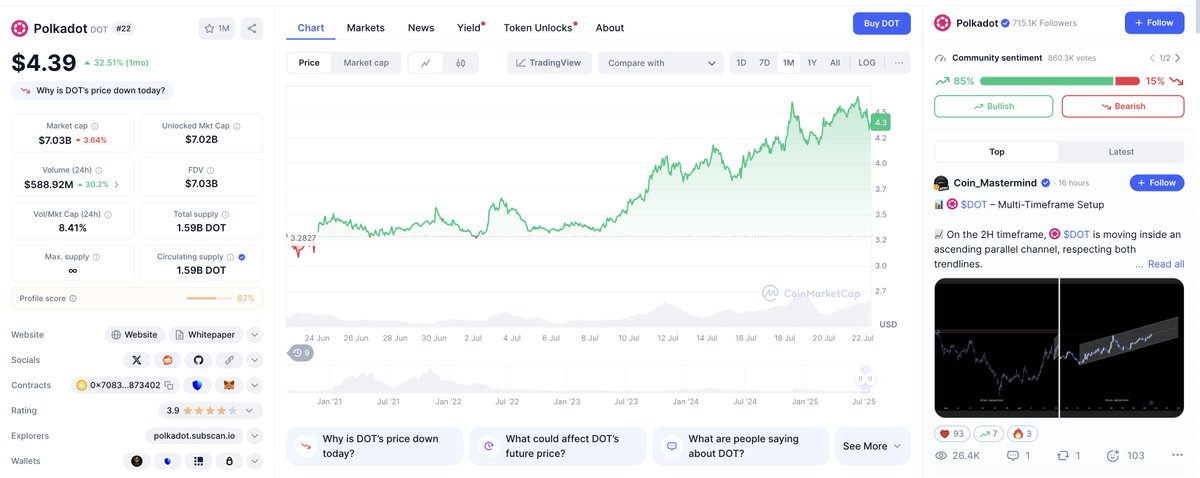Click the fire reaction with 3
The image size is (1200, 478).
(1023, 433)
